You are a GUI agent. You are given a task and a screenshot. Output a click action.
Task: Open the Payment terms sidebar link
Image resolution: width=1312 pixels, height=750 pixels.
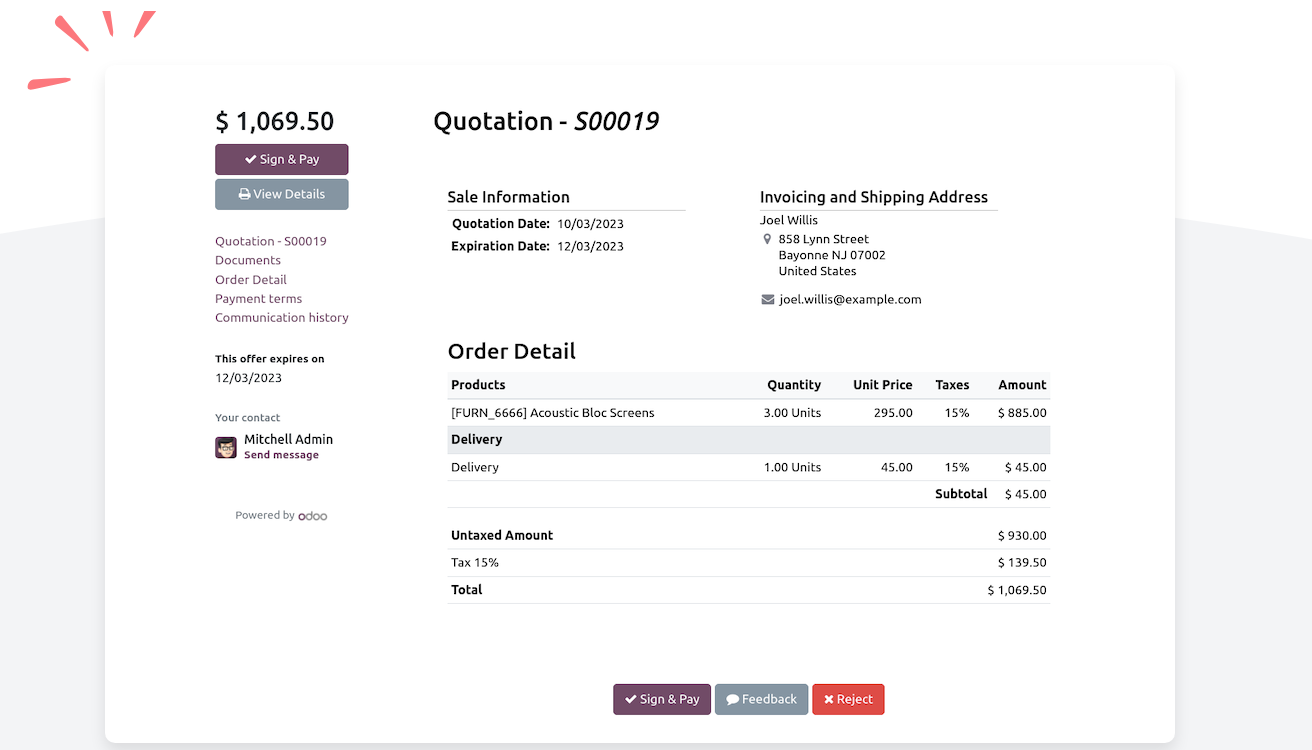[x=258, y=299]
